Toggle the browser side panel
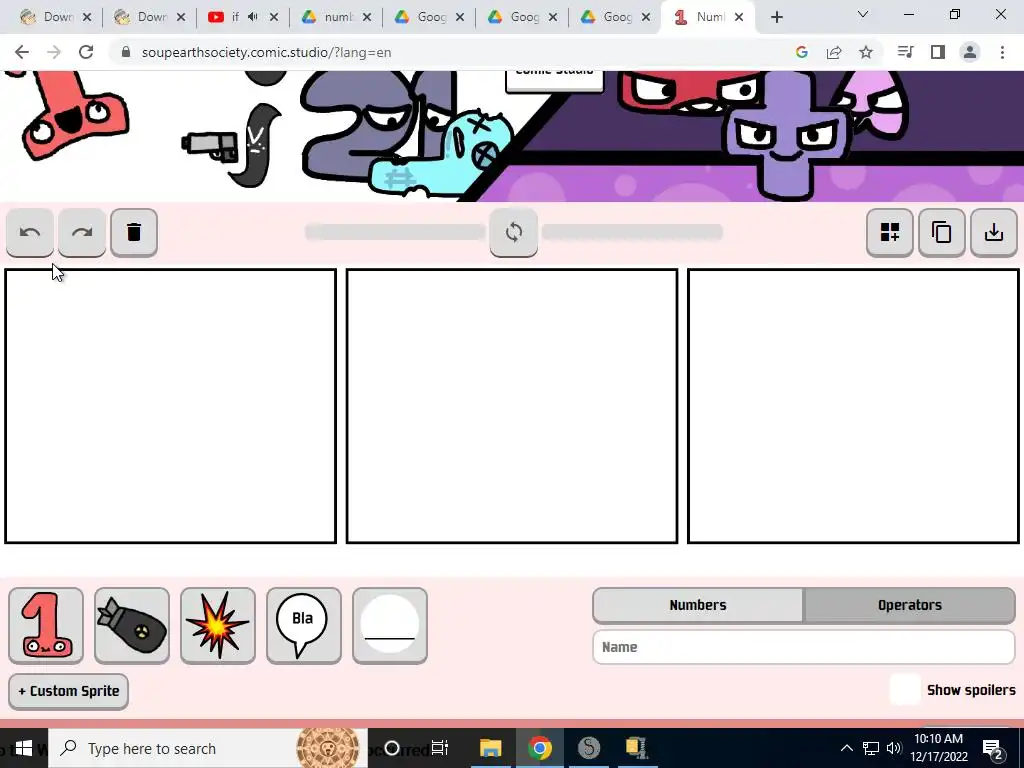The width and height of the screenshot is (1024, 768). tap(938, 52)
